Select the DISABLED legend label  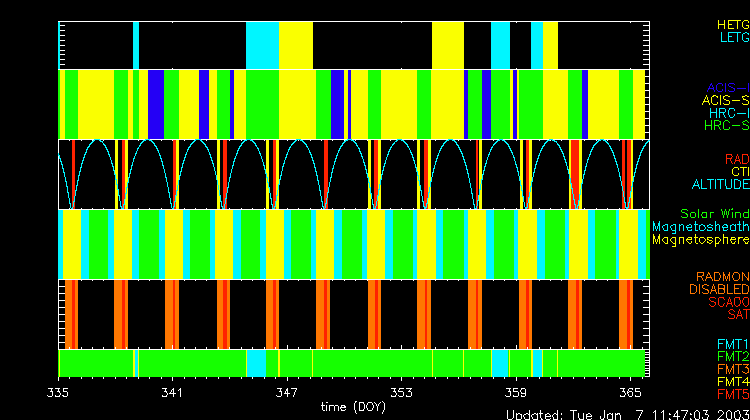click(x=719, y=289)
